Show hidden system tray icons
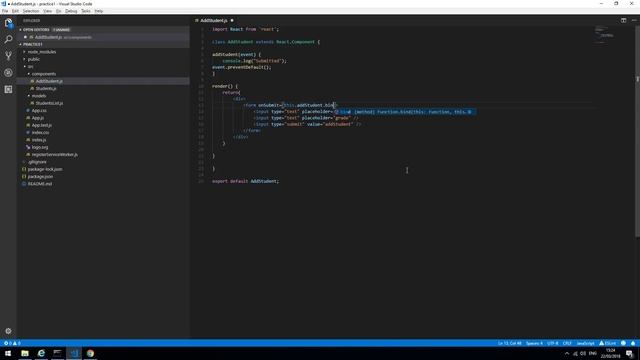 click(x=567, y=353)
